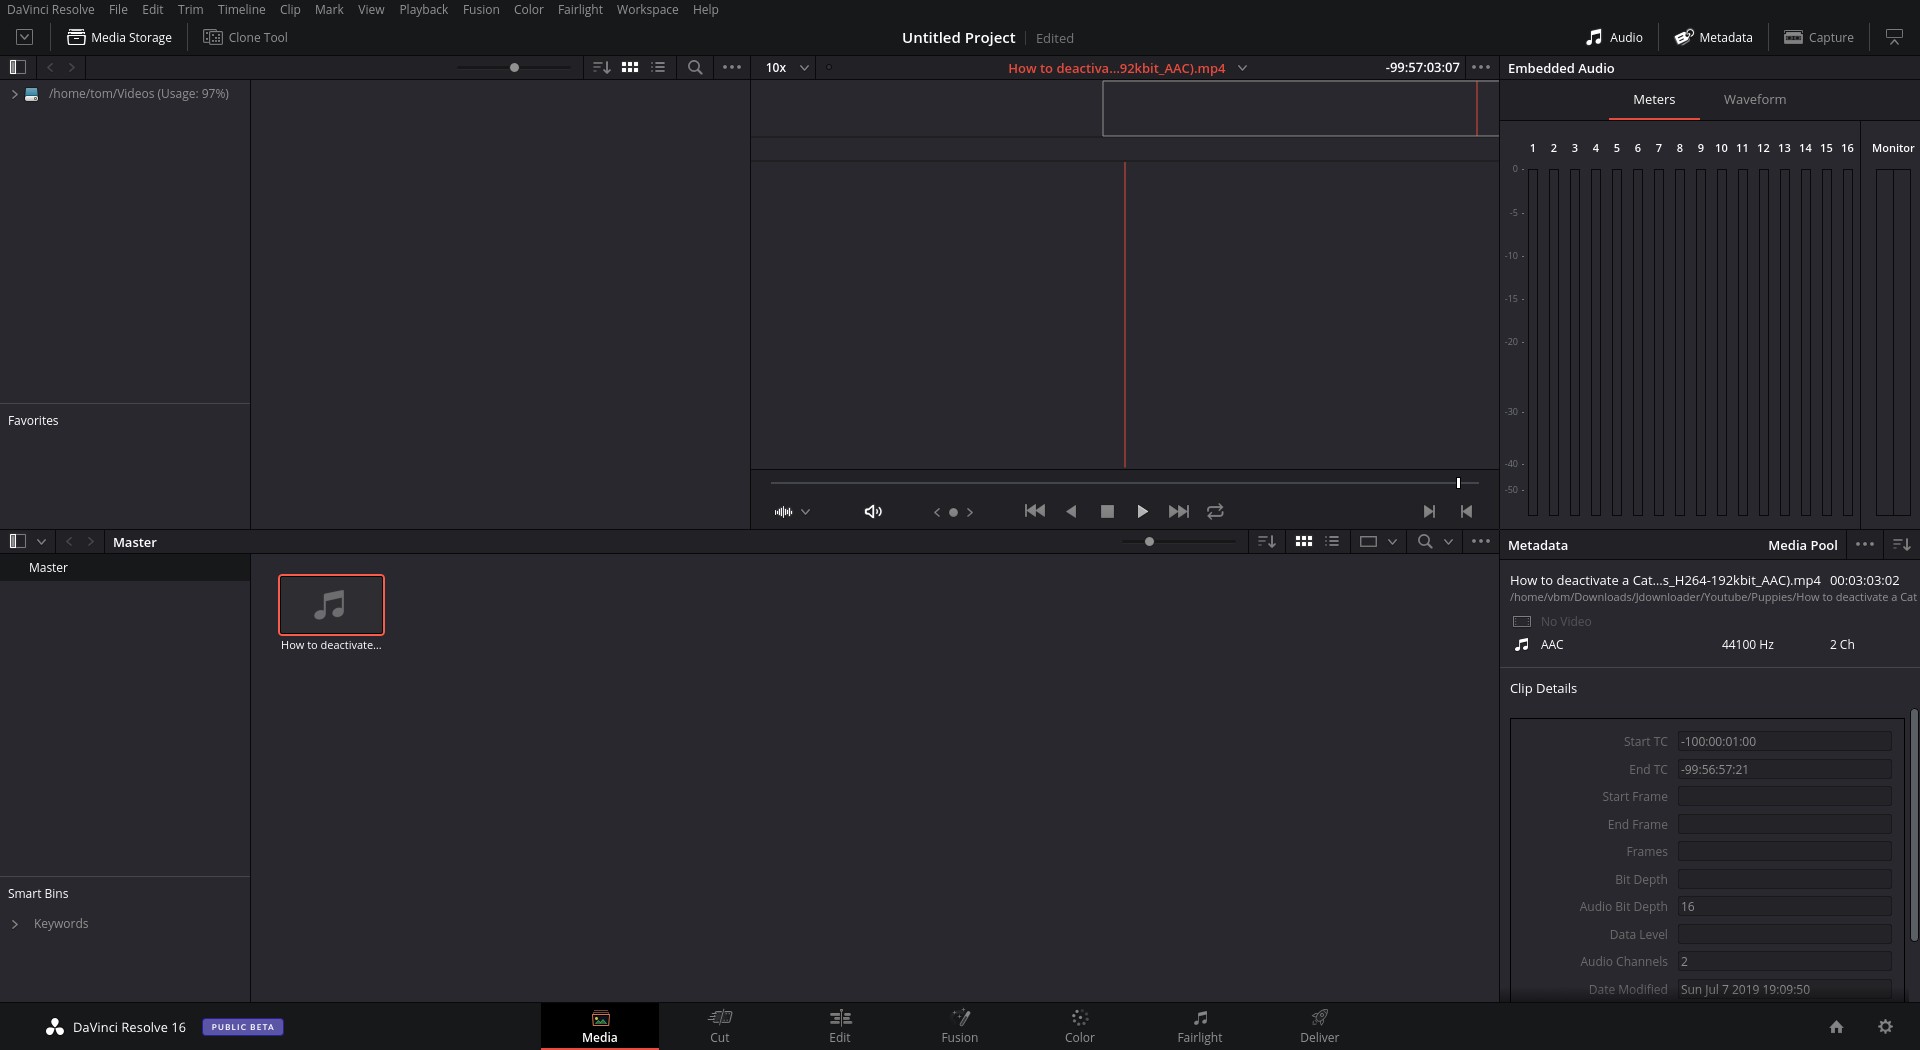Open the Playback menu
Viewport: 1920px width, 1050px height.
(x=423, y=9)
